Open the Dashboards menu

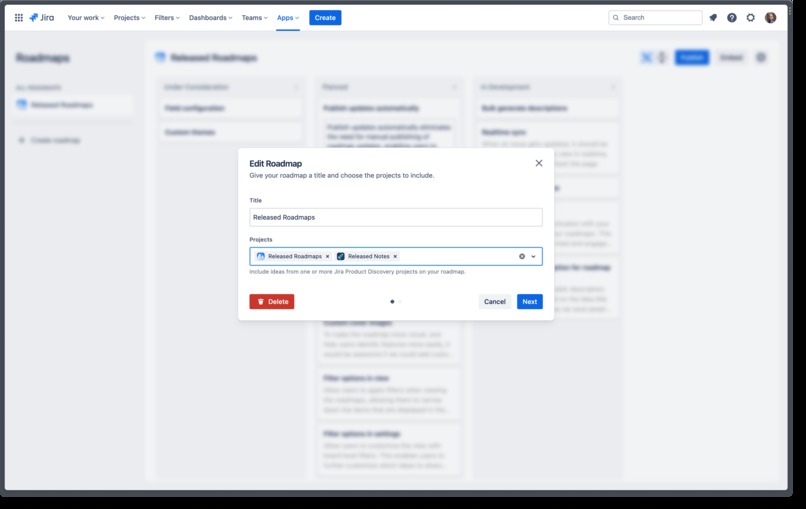[210, 17]
